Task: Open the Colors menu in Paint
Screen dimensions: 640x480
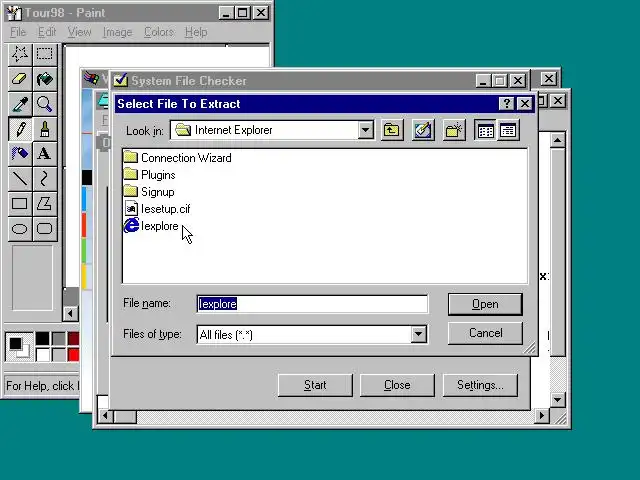Action: pos(159,32)
